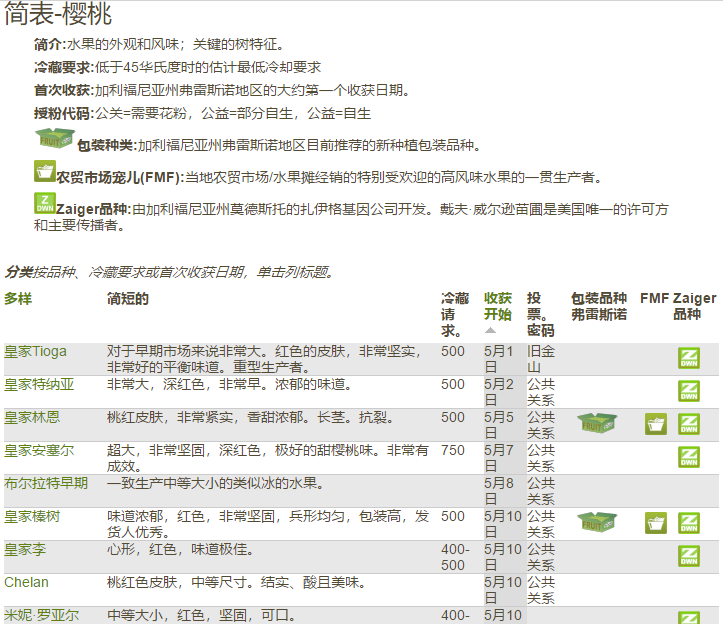The height and width of the screenshot is (624, 723).
Task: Open the 皇家安塞尔 variety link
Action: [38, 450]
